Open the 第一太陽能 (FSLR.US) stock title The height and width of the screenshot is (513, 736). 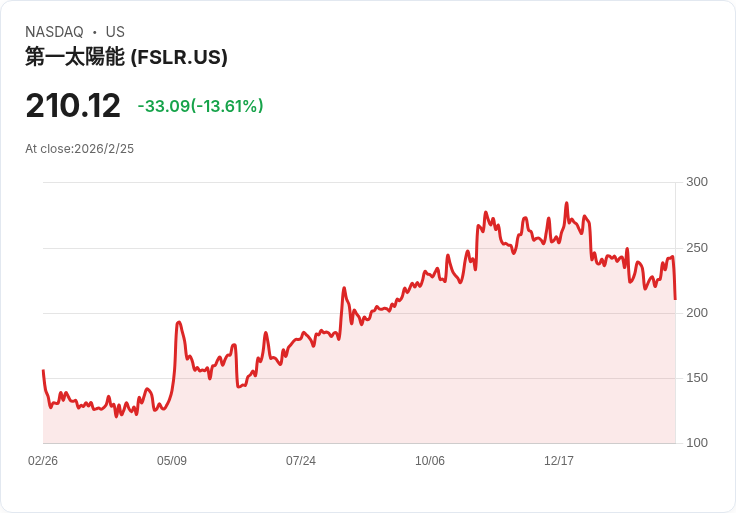(126, 58)
